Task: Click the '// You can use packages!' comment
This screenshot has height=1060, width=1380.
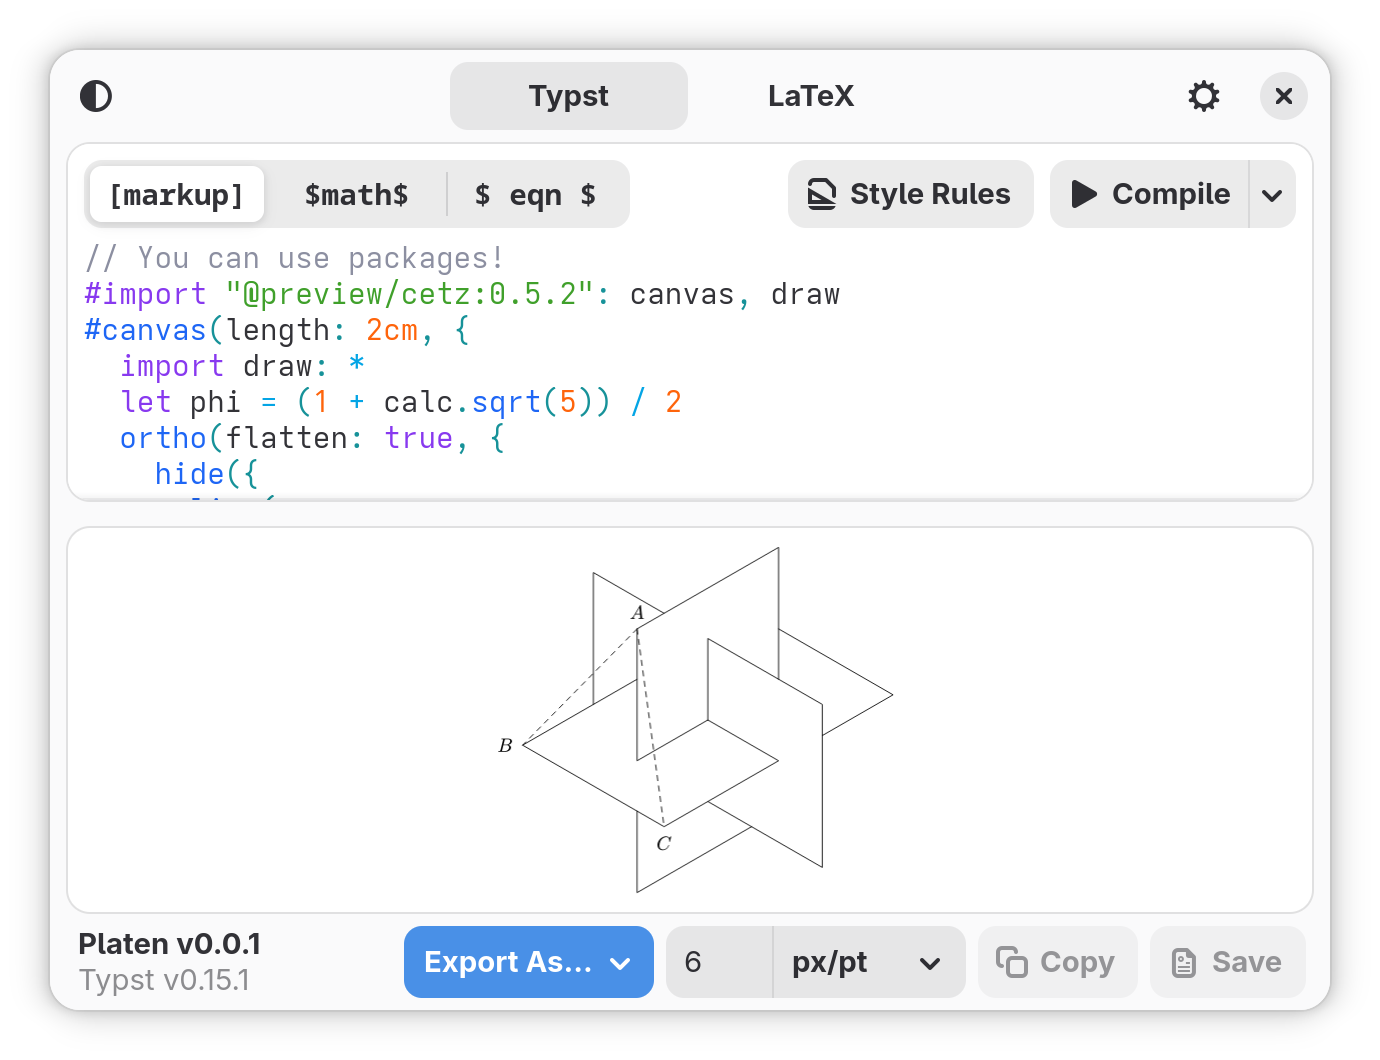Action: click(x=294, y=258)
